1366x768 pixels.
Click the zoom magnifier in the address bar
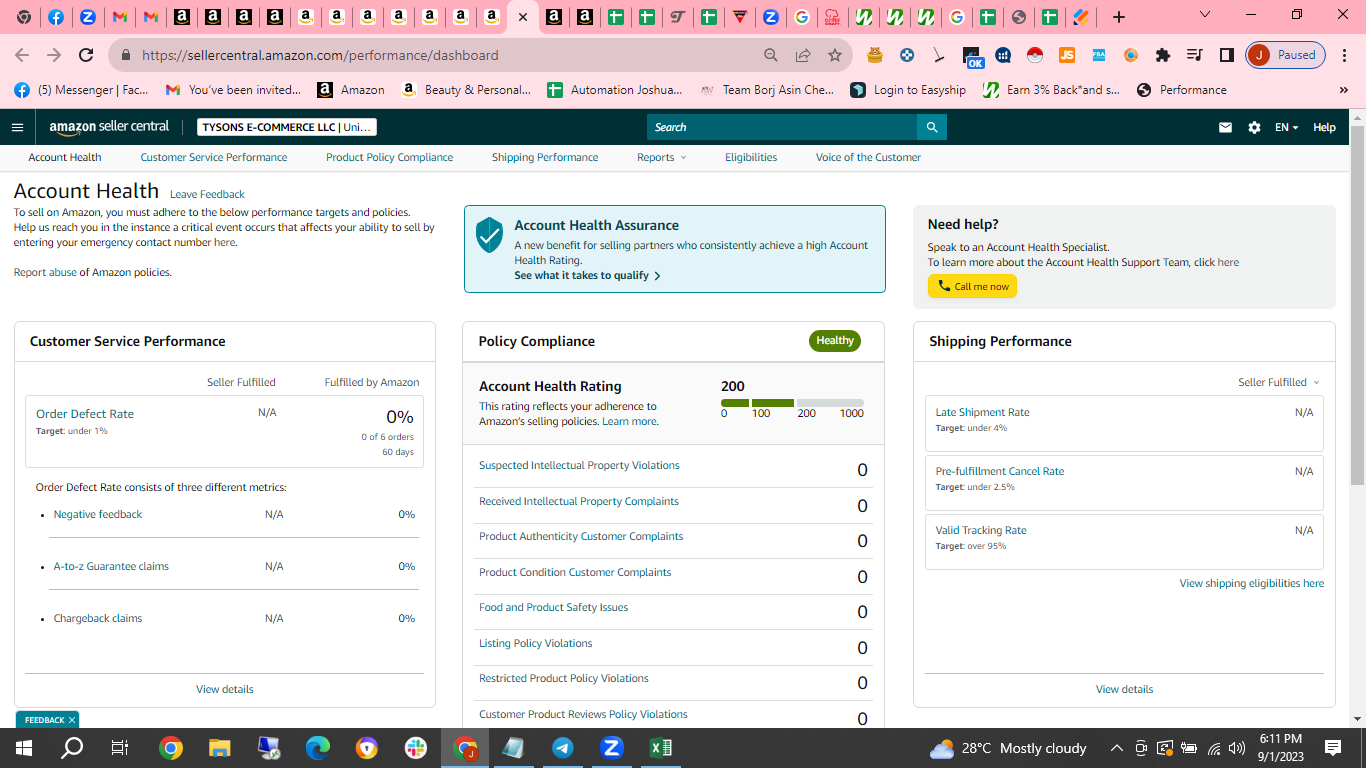click(771, 55)
